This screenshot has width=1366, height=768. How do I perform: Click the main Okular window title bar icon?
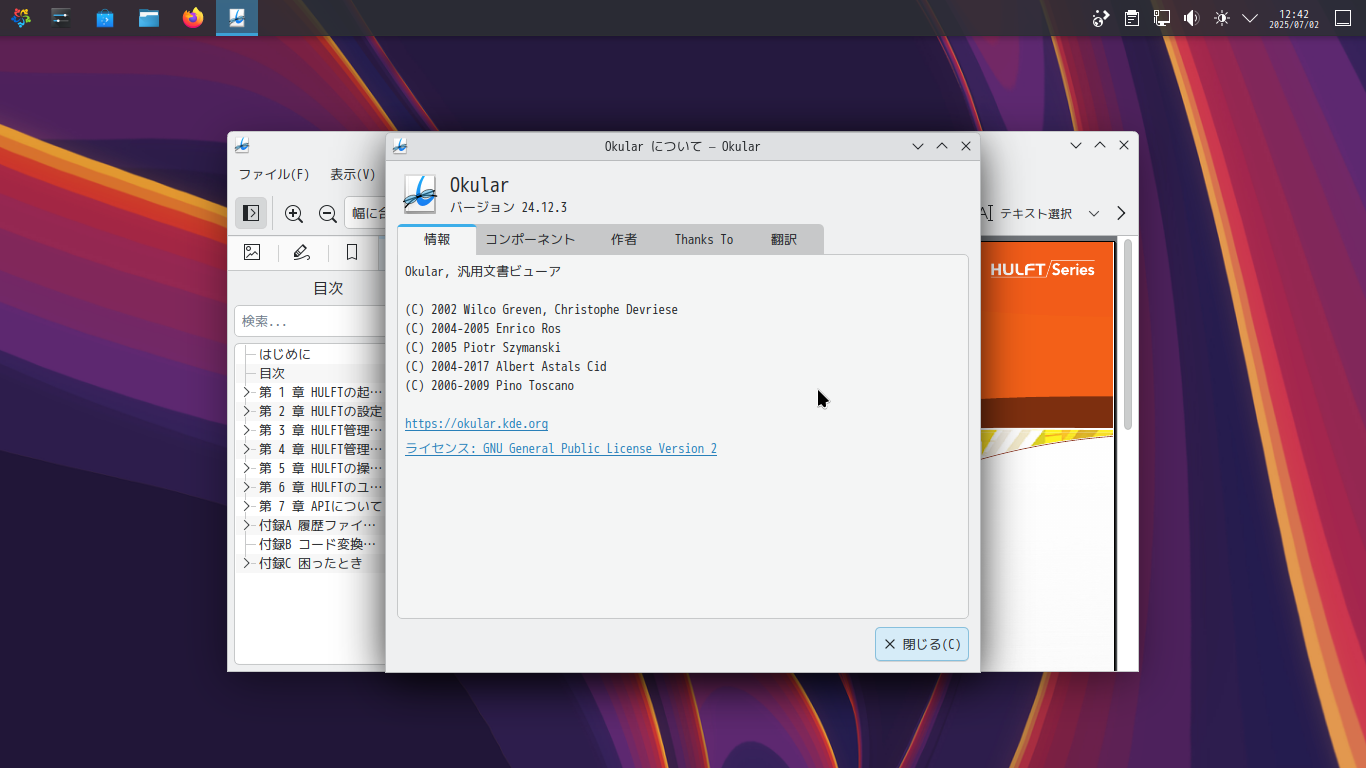tap(242, 145)
